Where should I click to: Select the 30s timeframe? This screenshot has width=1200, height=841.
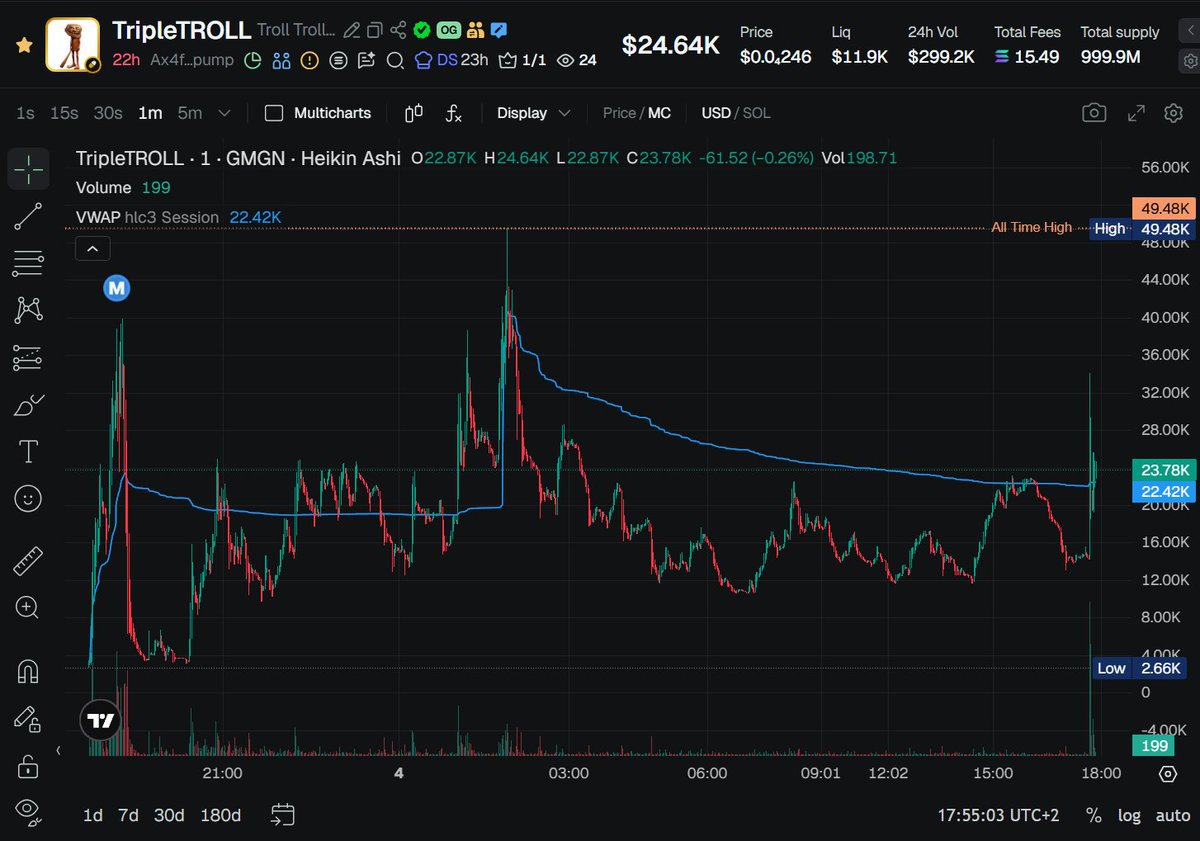click(x=108, y=113)
